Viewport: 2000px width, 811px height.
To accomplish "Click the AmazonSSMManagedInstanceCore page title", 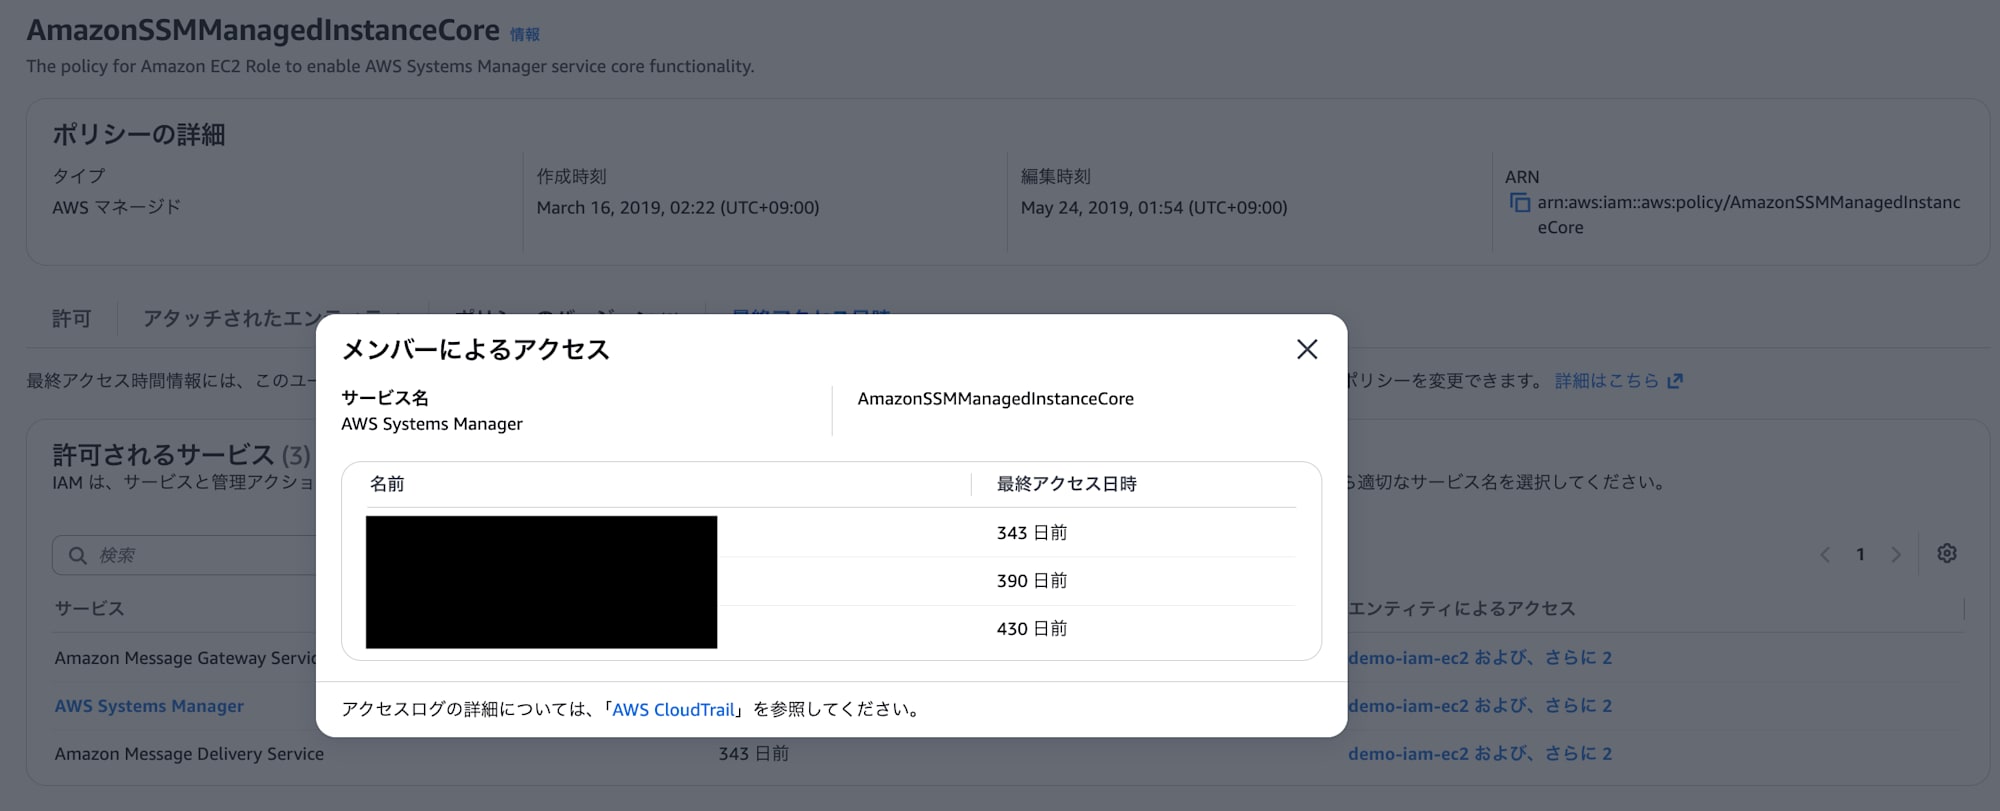I will pos(263,30).
